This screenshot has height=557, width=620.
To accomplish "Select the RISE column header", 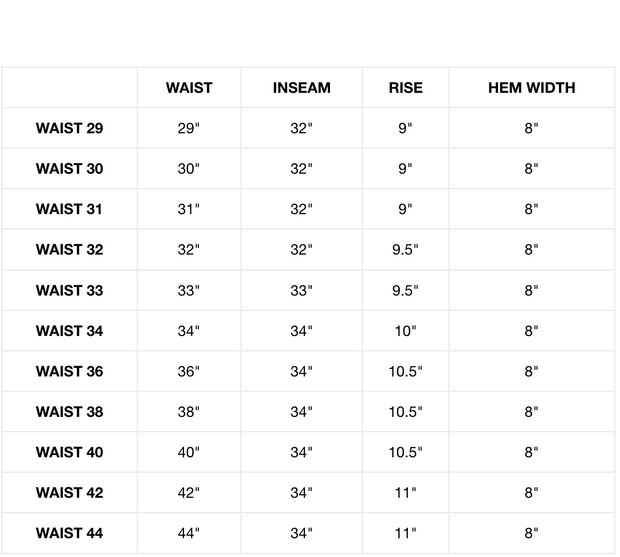I will 405,88.
